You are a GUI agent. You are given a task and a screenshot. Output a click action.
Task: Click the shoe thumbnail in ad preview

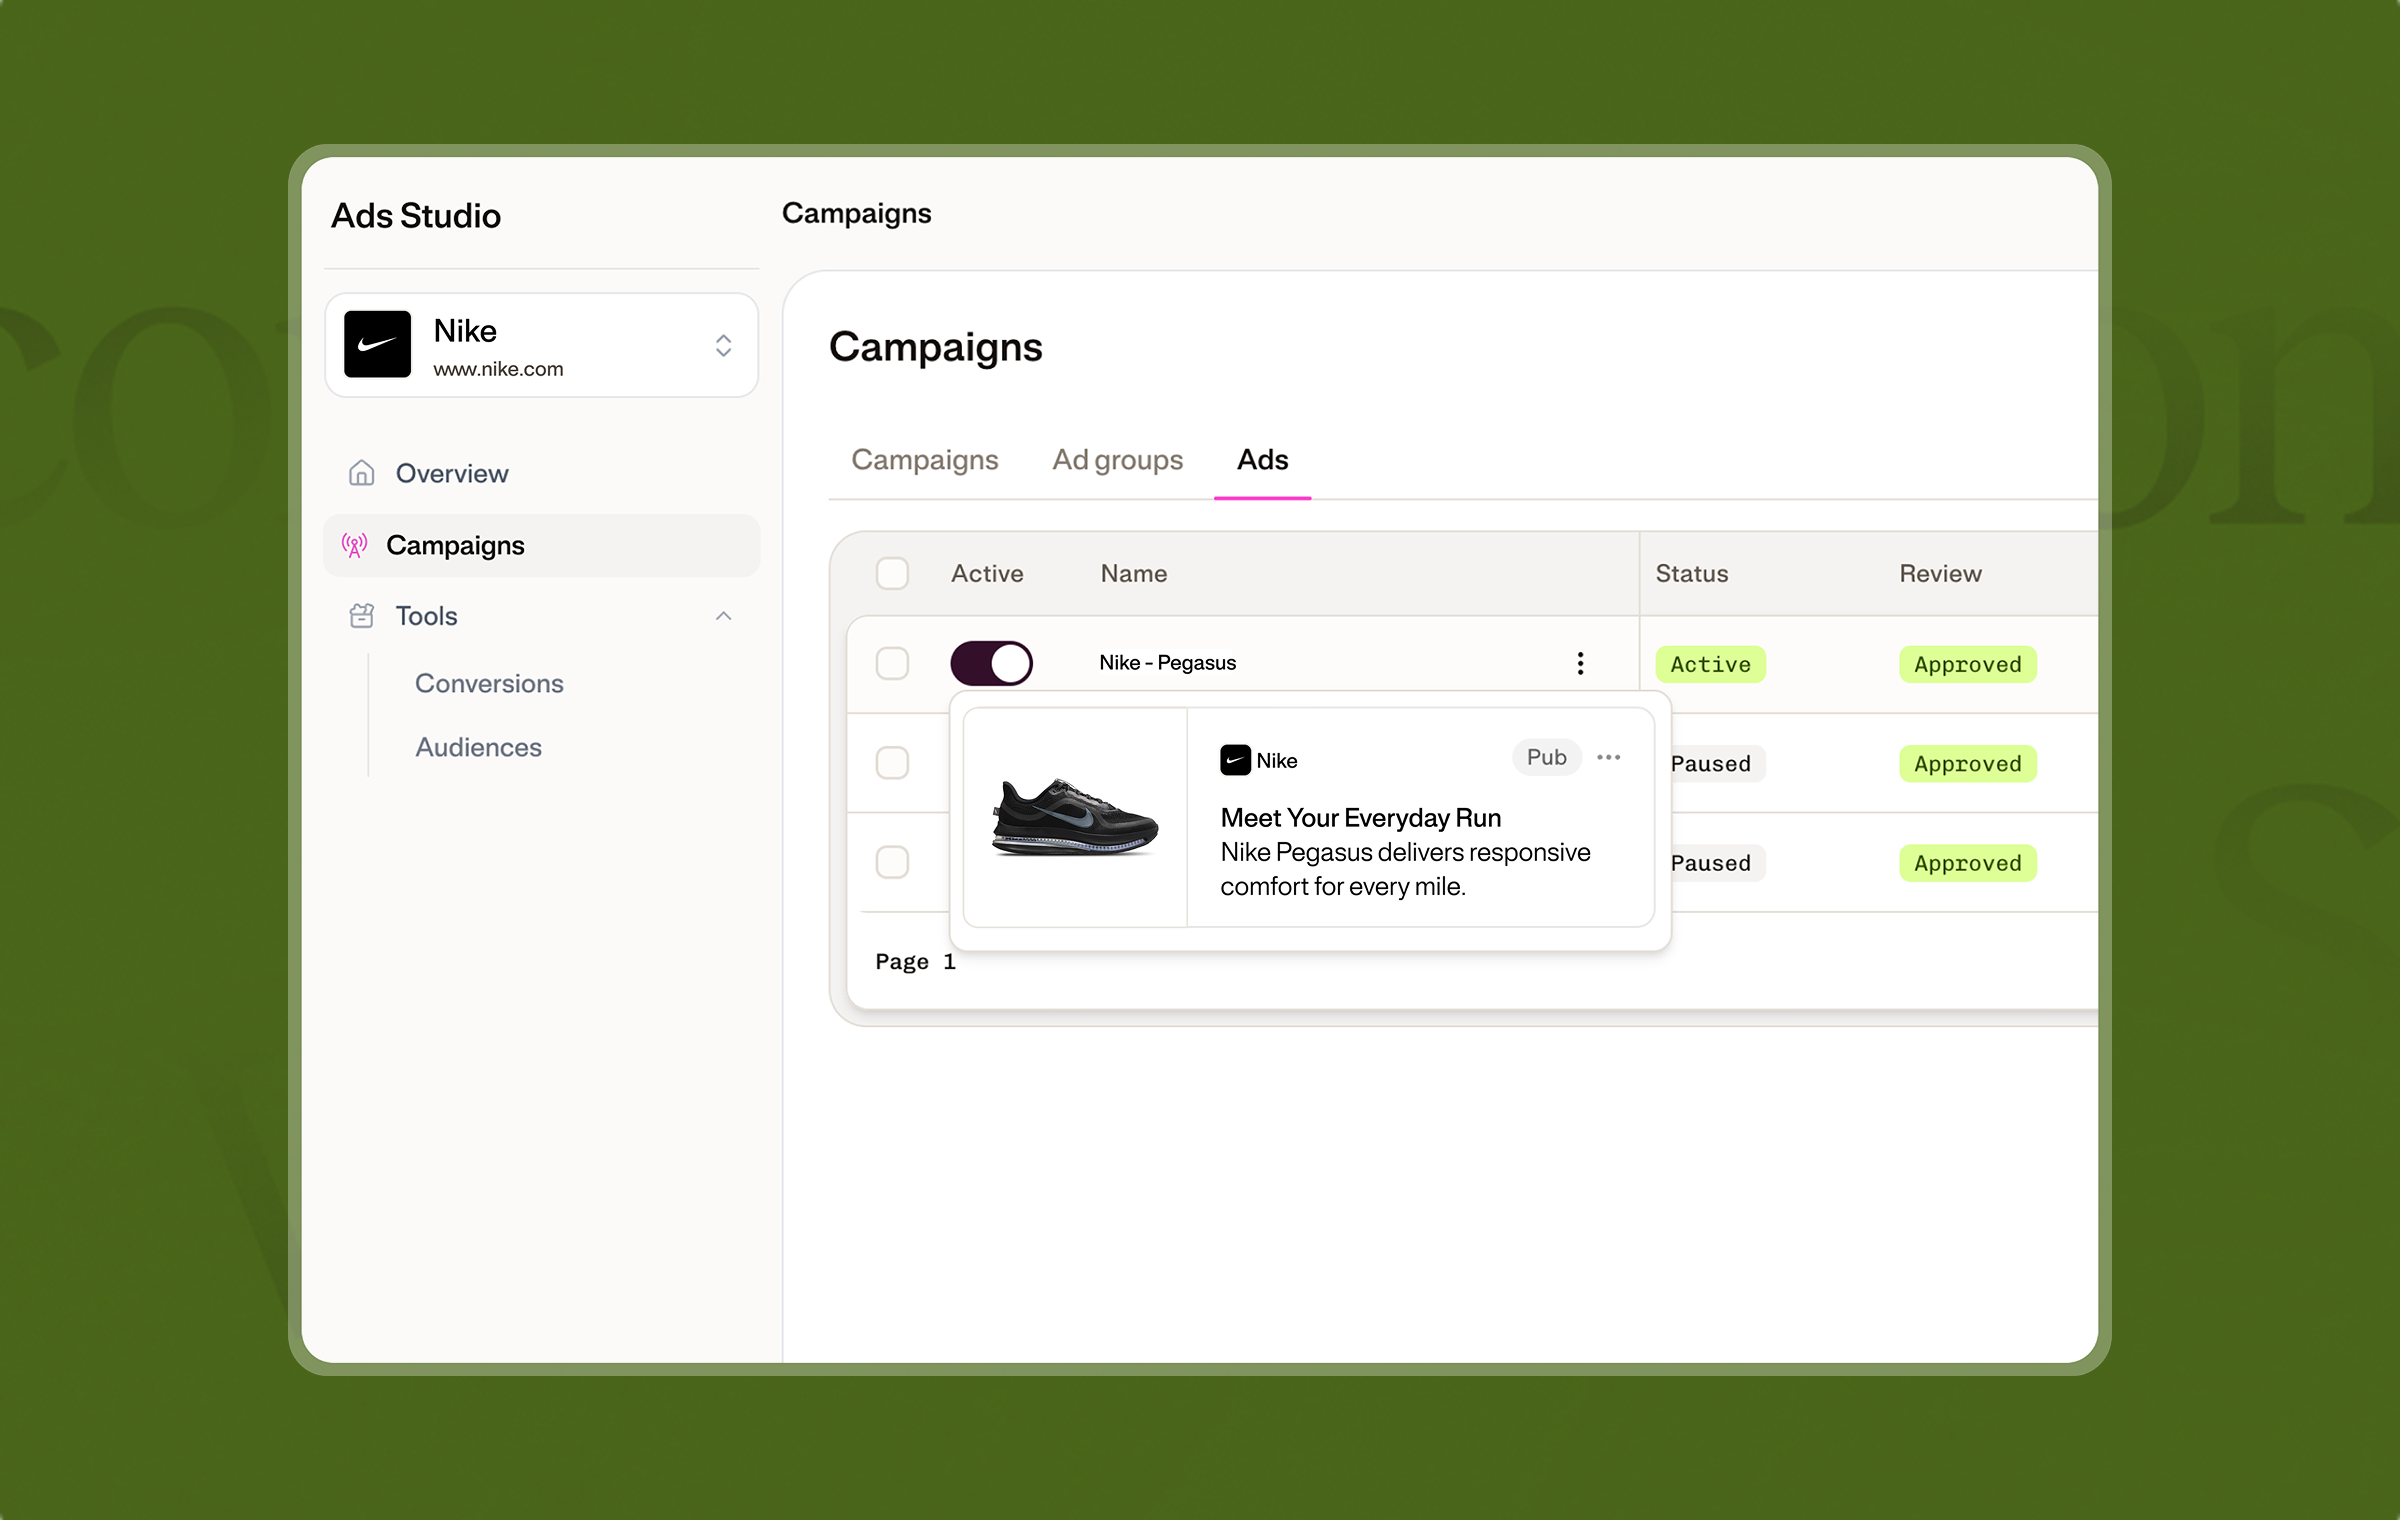point(1075,817)
